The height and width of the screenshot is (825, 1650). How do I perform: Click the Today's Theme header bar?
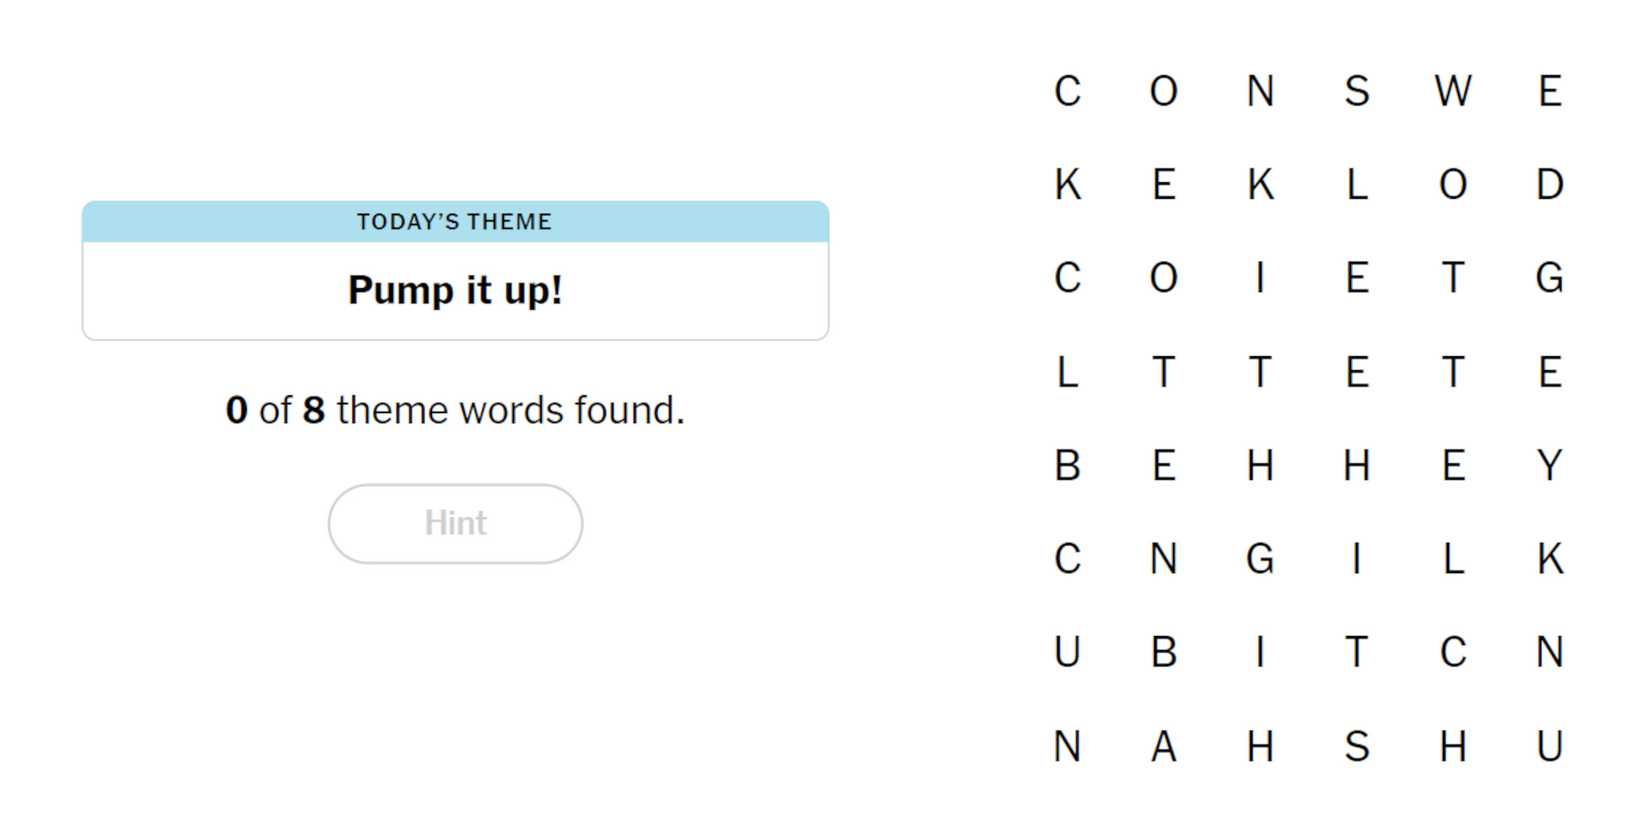[x=455, y=221]
